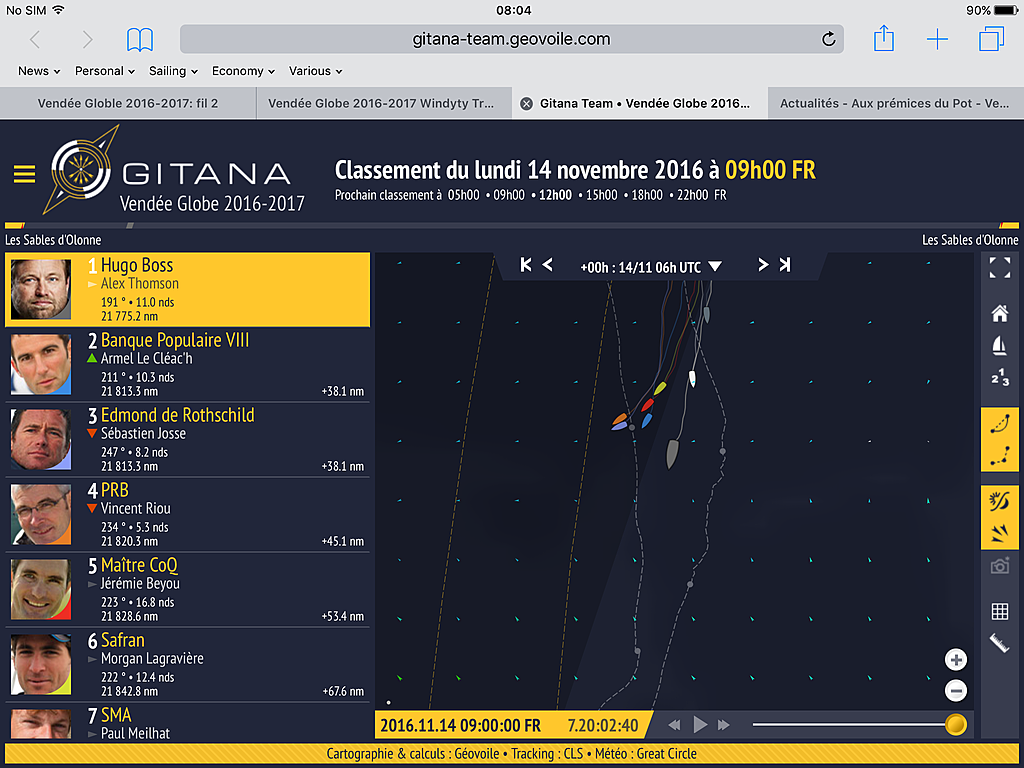Screen dimensions: 1024x768
Task: Switch to the Windyty Tr... tab
Action: click(x=383, y=103)
